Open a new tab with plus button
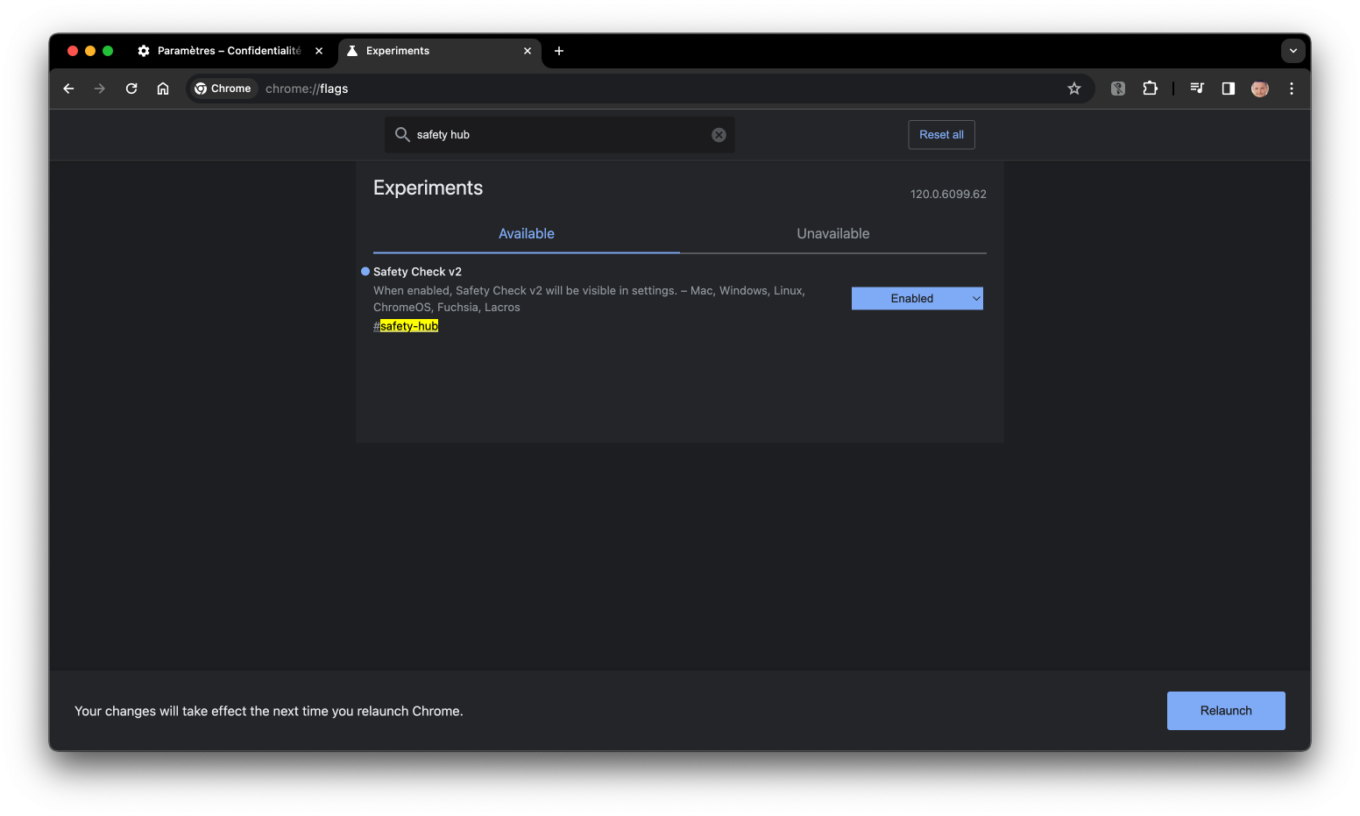The width and height of the screenshot is (1360, 816). (559, 51)
